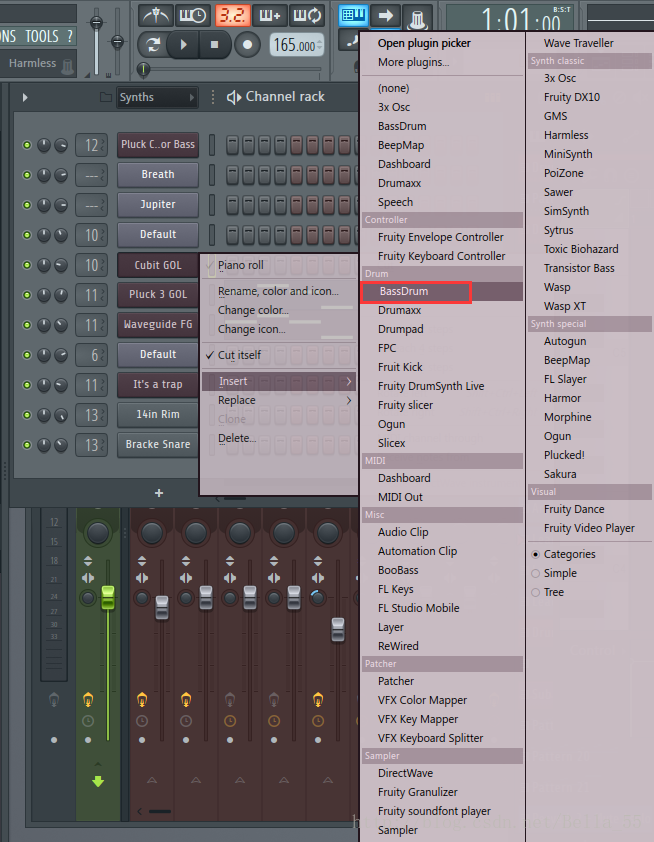Arm recording with the record button

click(247, 45)
